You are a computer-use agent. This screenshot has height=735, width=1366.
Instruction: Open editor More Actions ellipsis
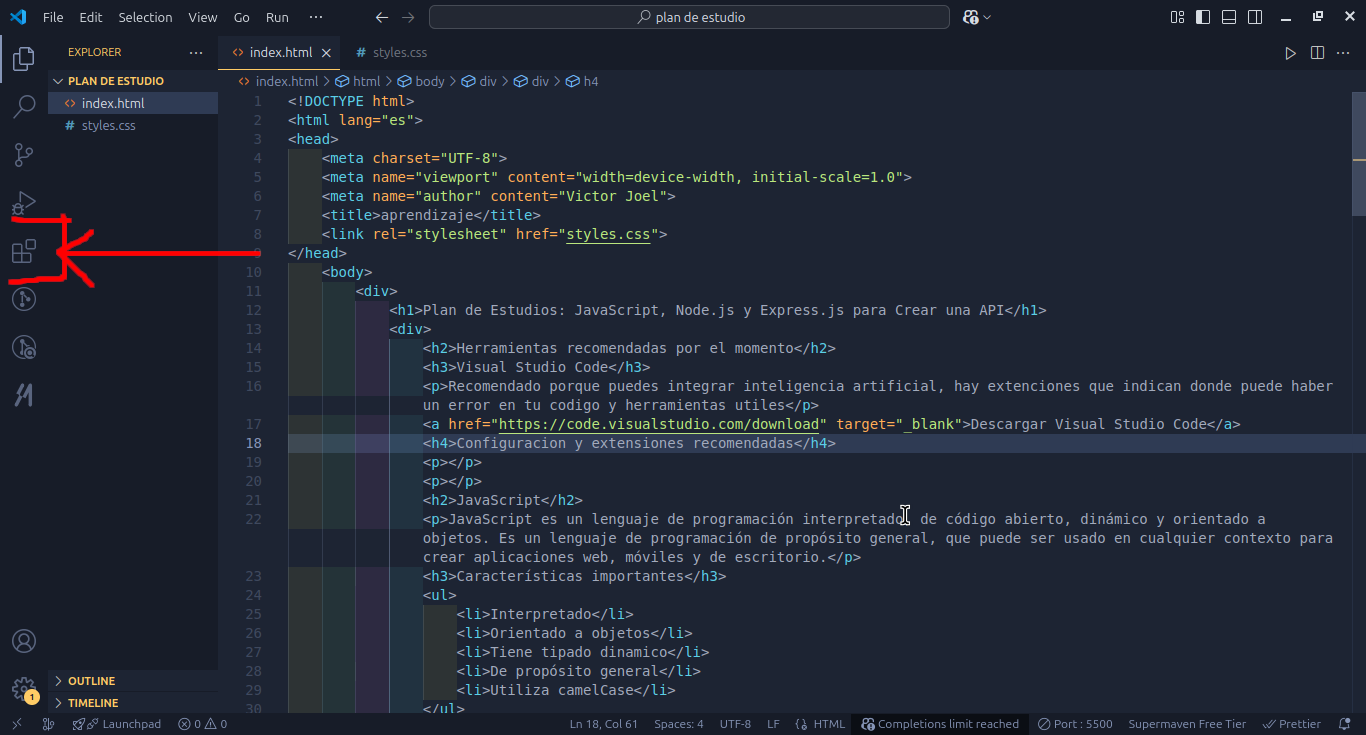(x=1344, y=53)
